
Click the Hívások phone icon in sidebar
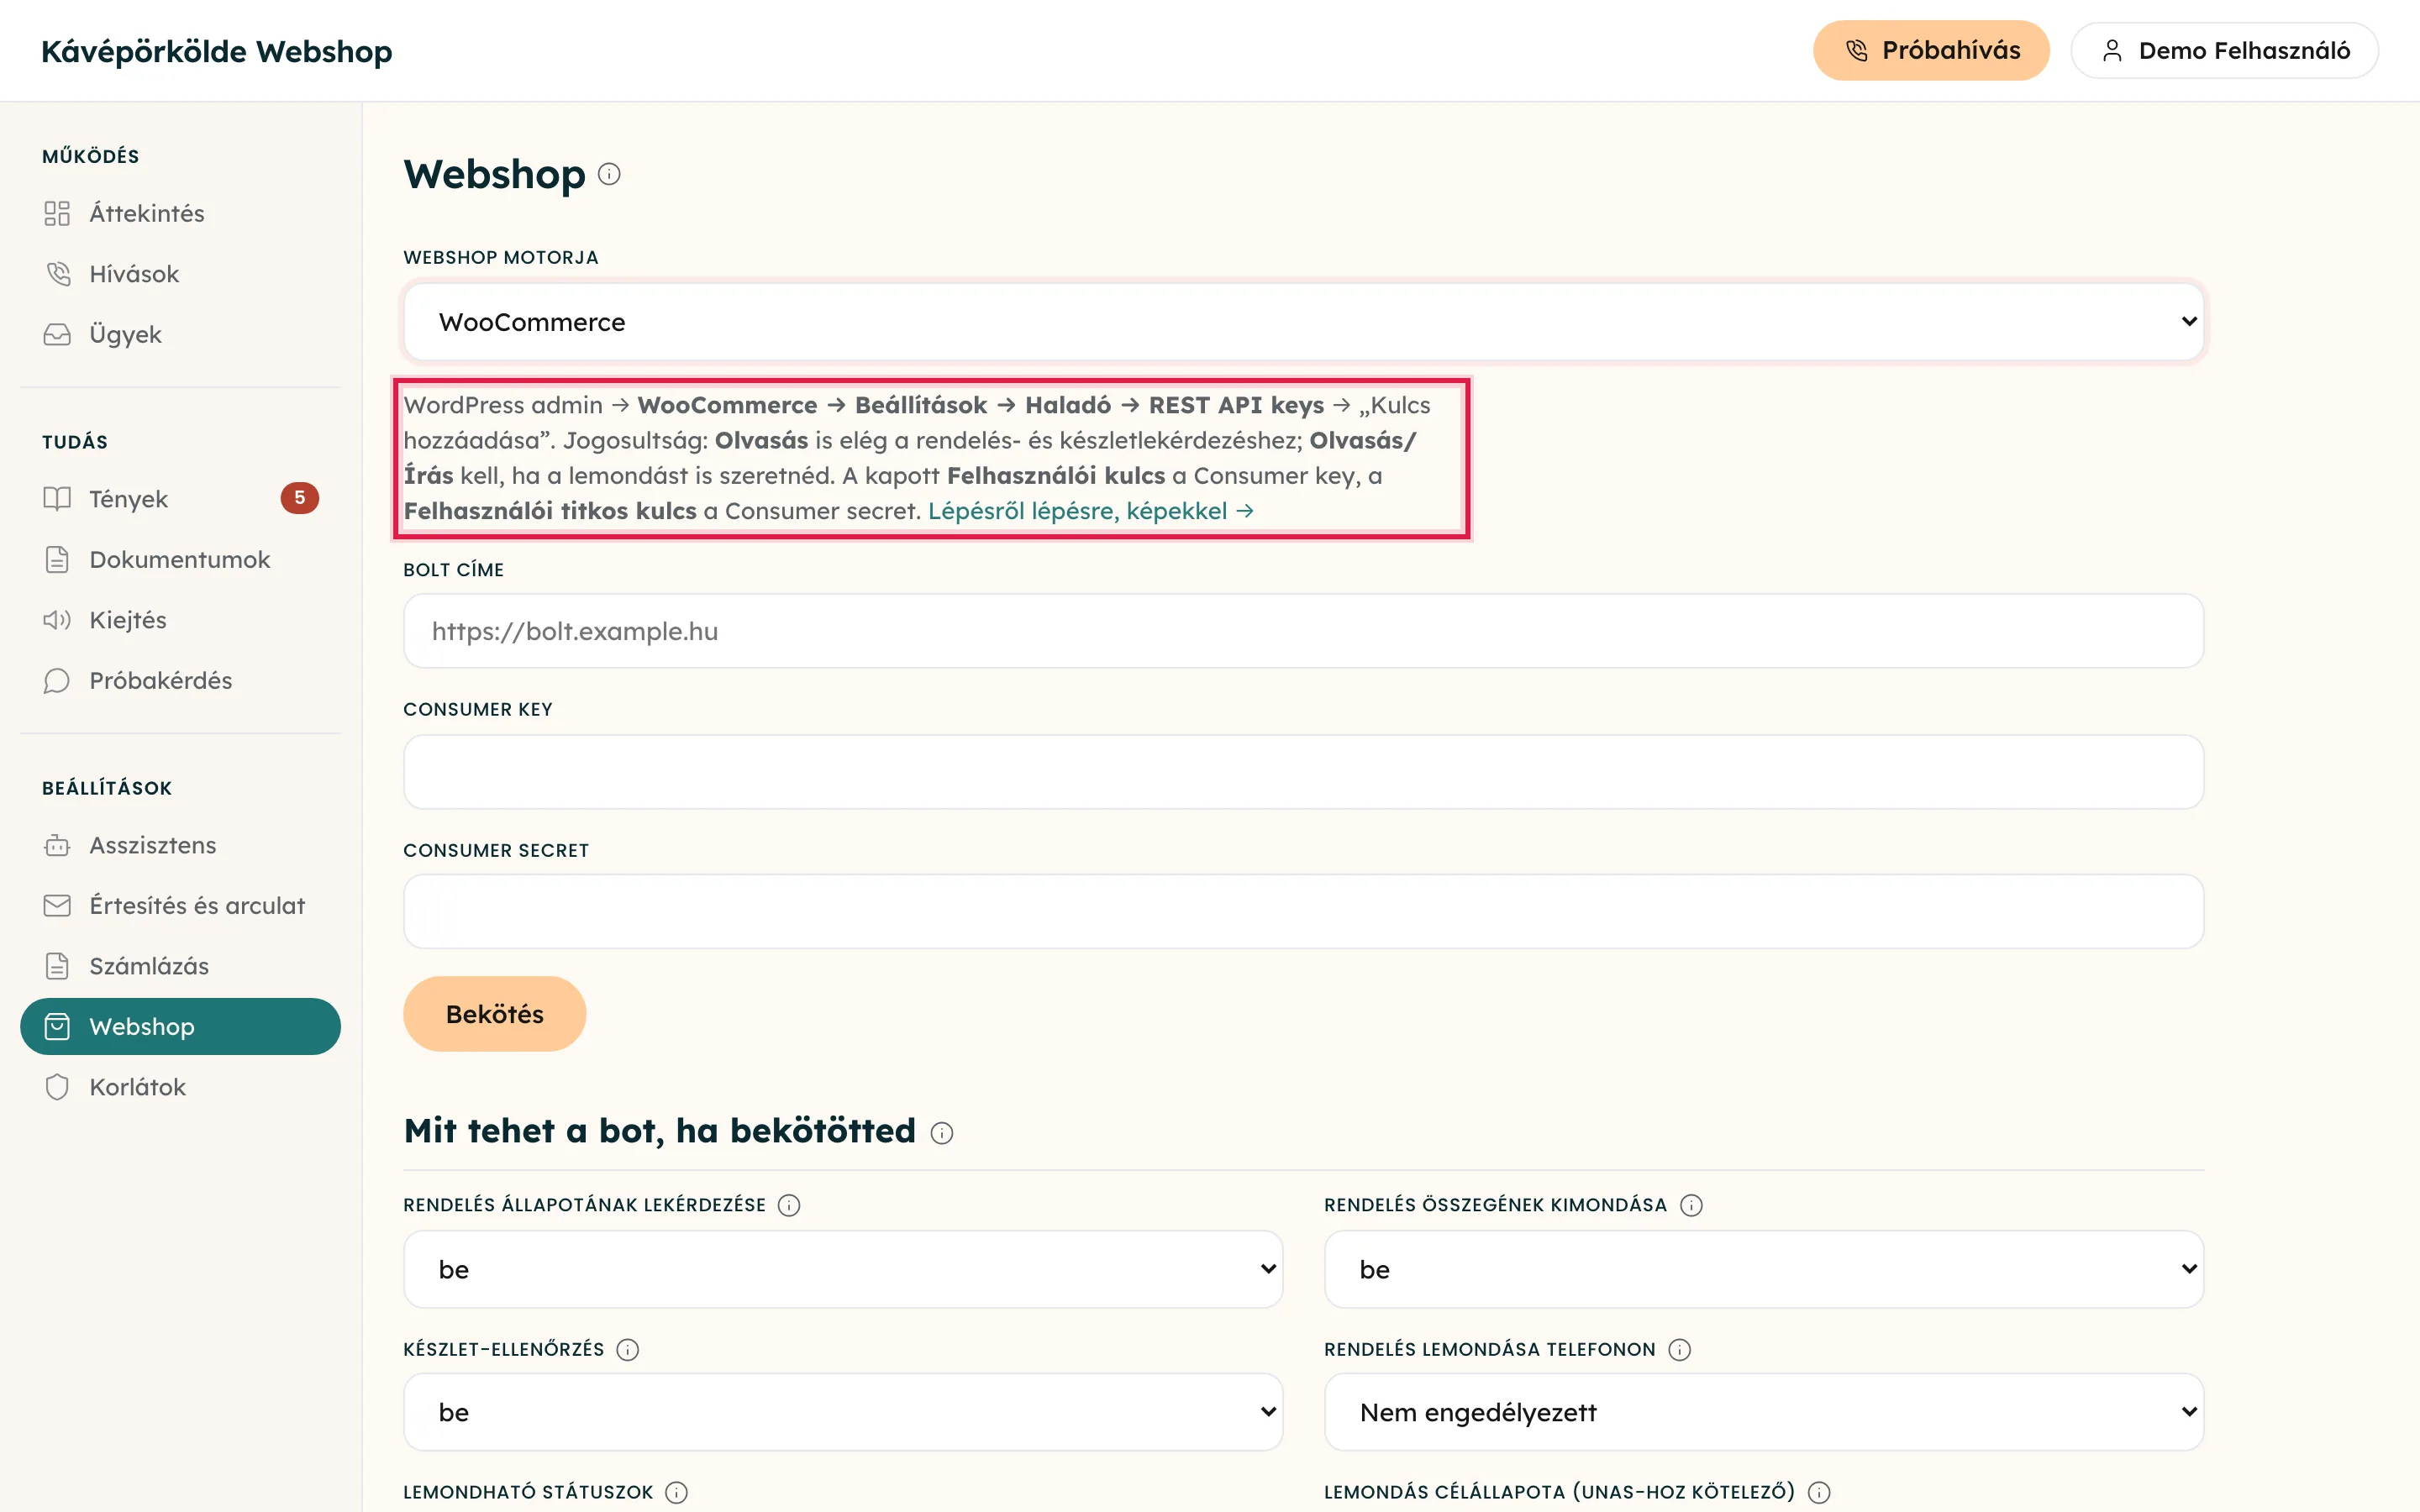(x=57, y=274)
